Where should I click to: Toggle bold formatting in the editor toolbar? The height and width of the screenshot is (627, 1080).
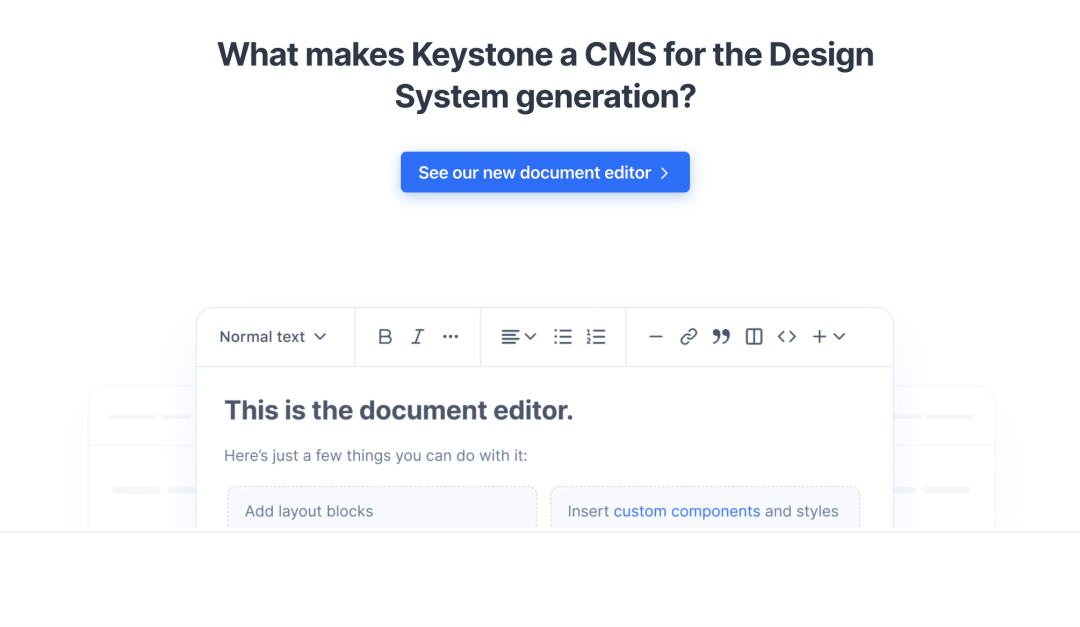coord(385,336)
